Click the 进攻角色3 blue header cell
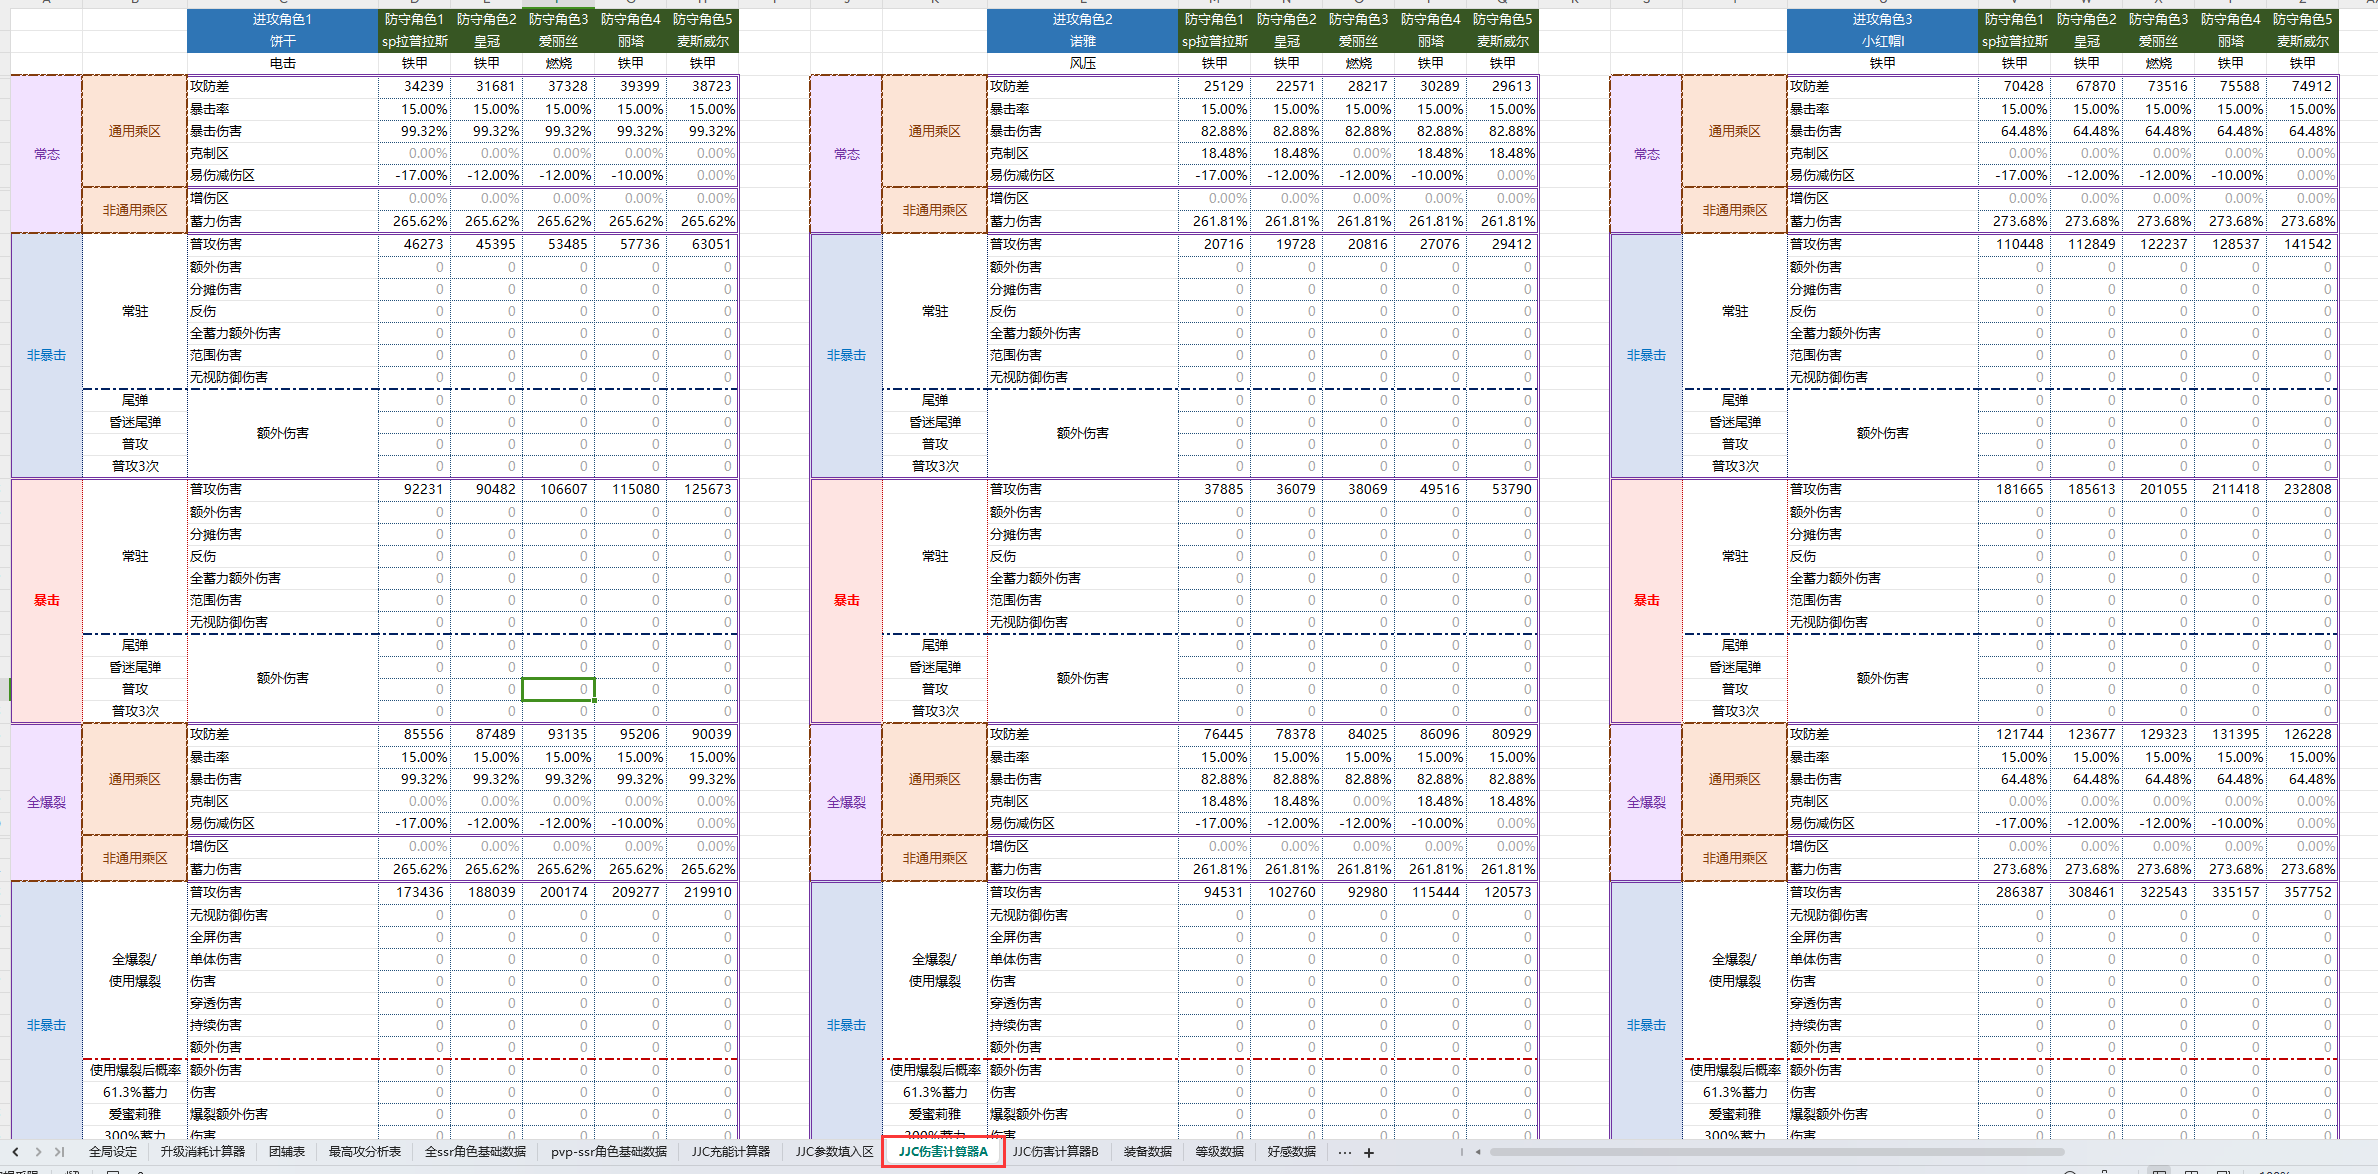This screenshot has width=2378, height=1174. [x=1882, y=19]
